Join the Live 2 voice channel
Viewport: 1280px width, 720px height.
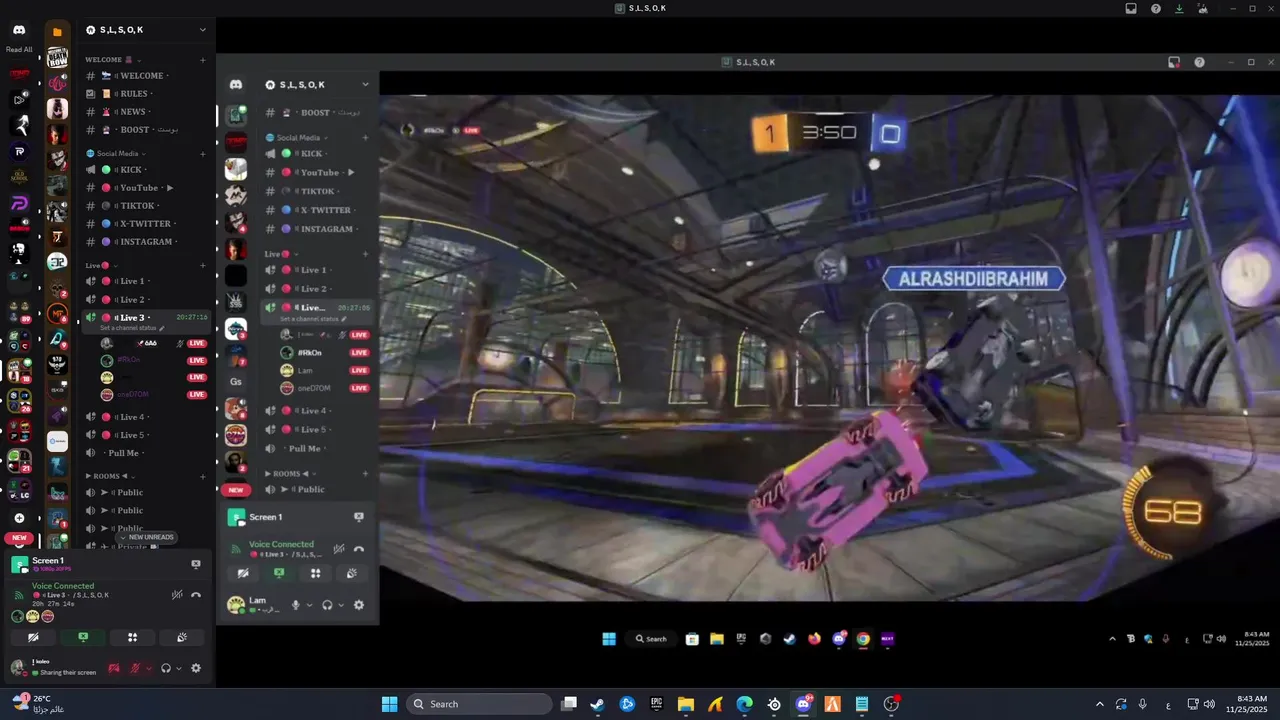pyautogui.click(x=147, y=300)
